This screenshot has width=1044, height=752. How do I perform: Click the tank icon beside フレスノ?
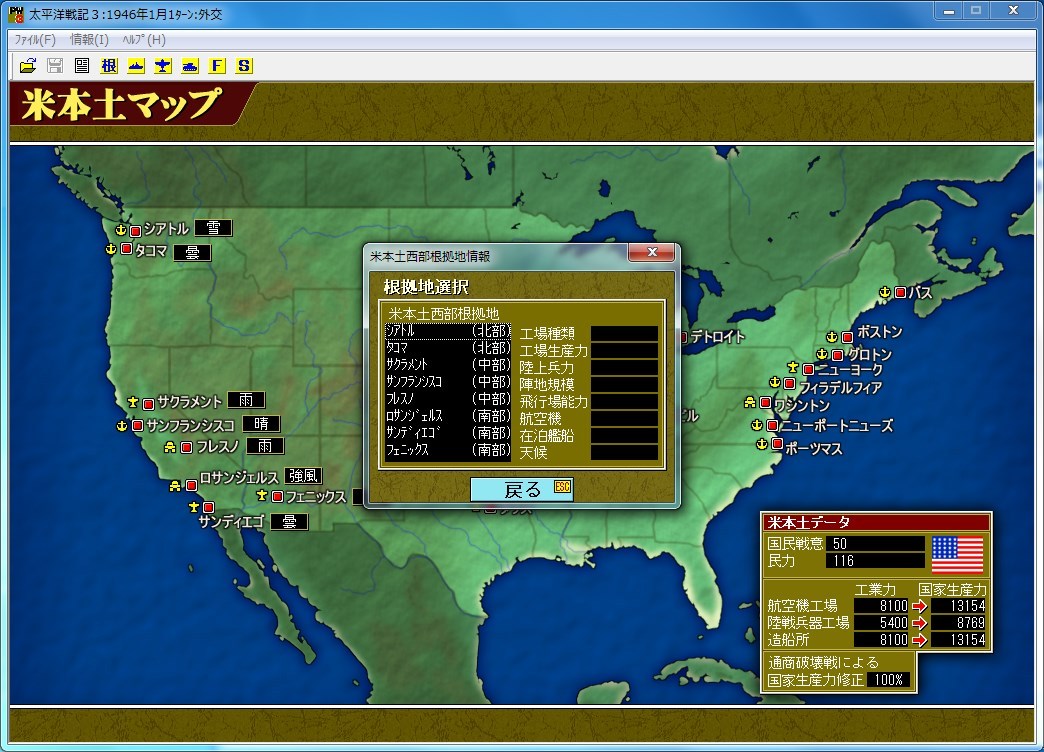click(x=170, y=447)
